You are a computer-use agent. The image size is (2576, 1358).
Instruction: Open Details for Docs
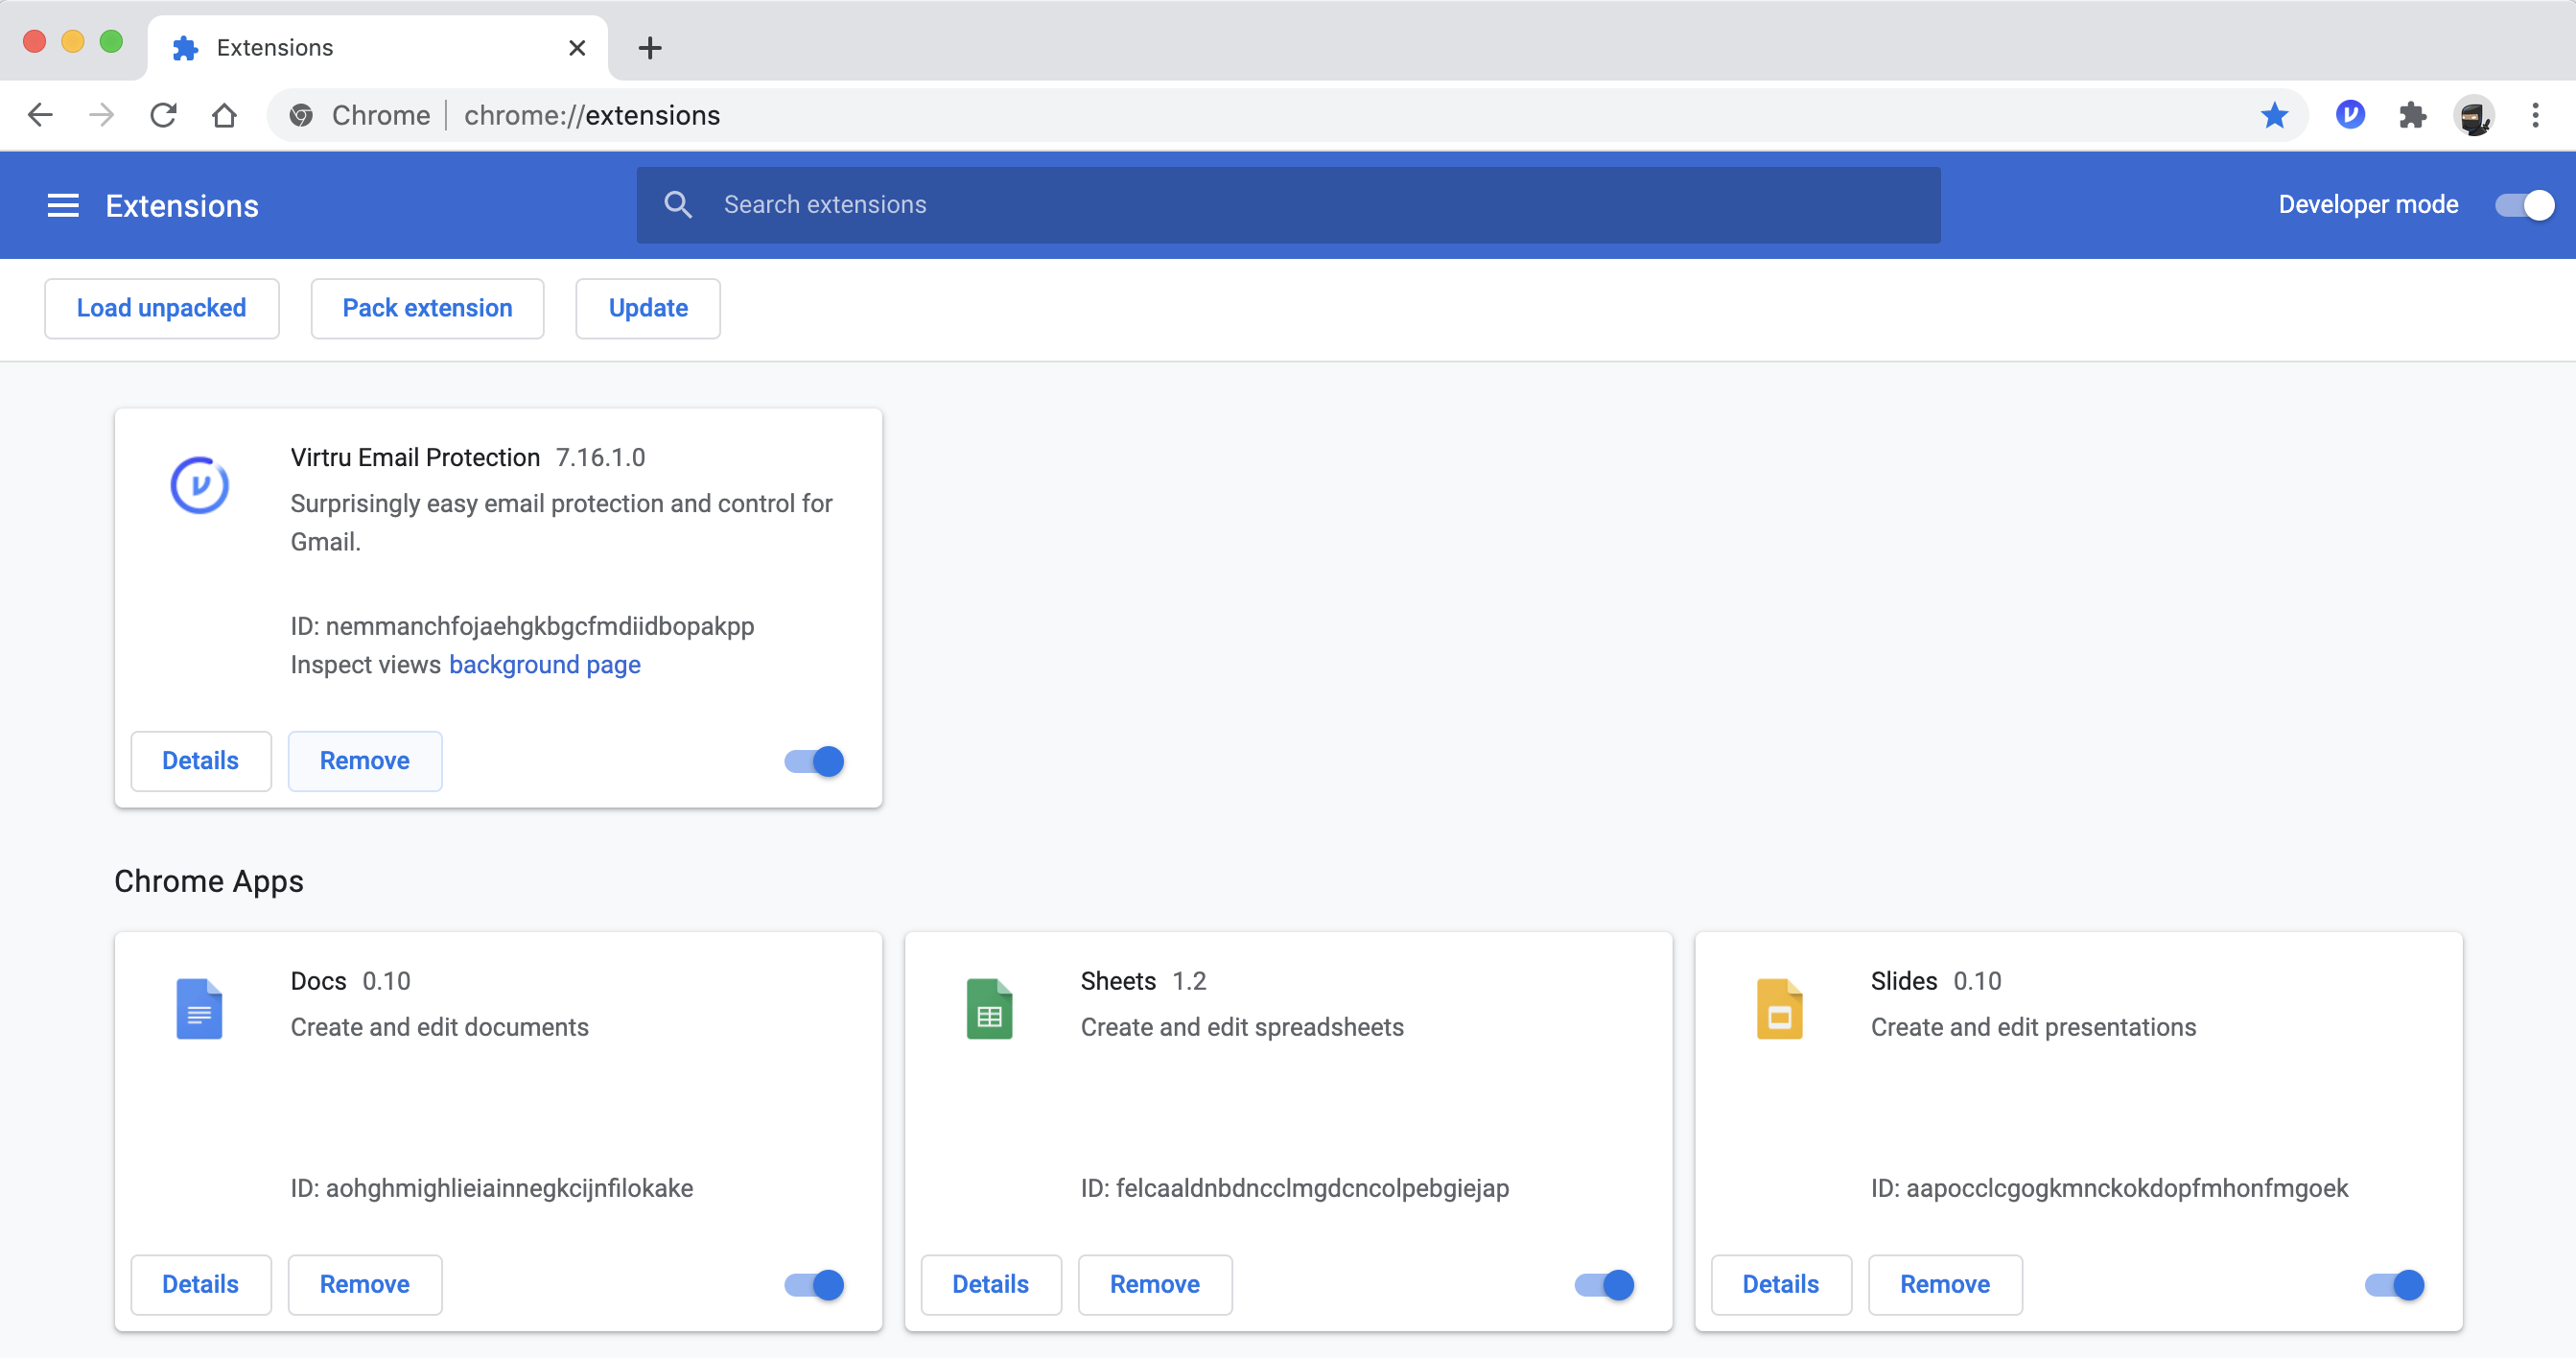pos(201,1284)
